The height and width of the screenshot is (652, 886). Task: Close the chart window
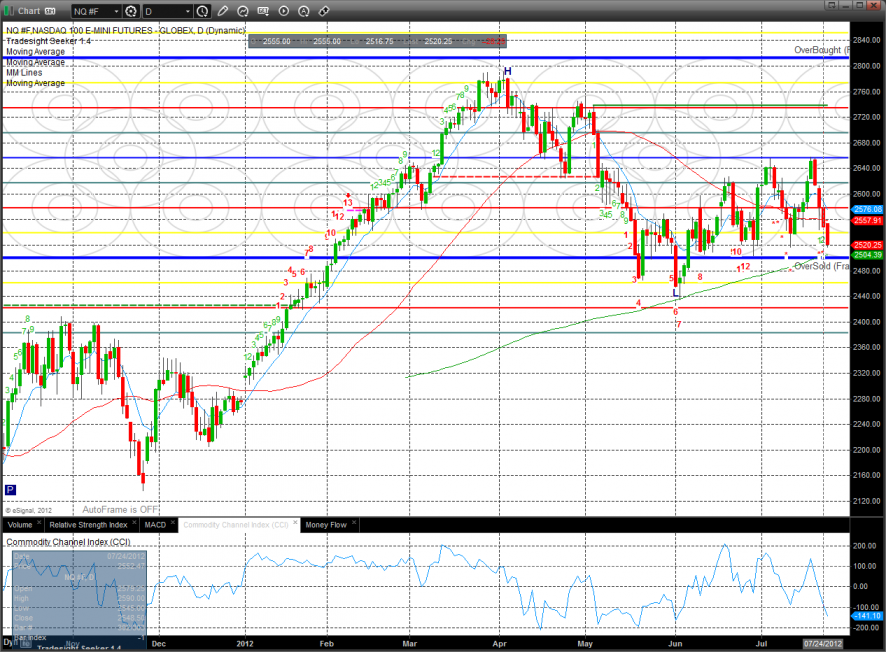coord(874,5)
